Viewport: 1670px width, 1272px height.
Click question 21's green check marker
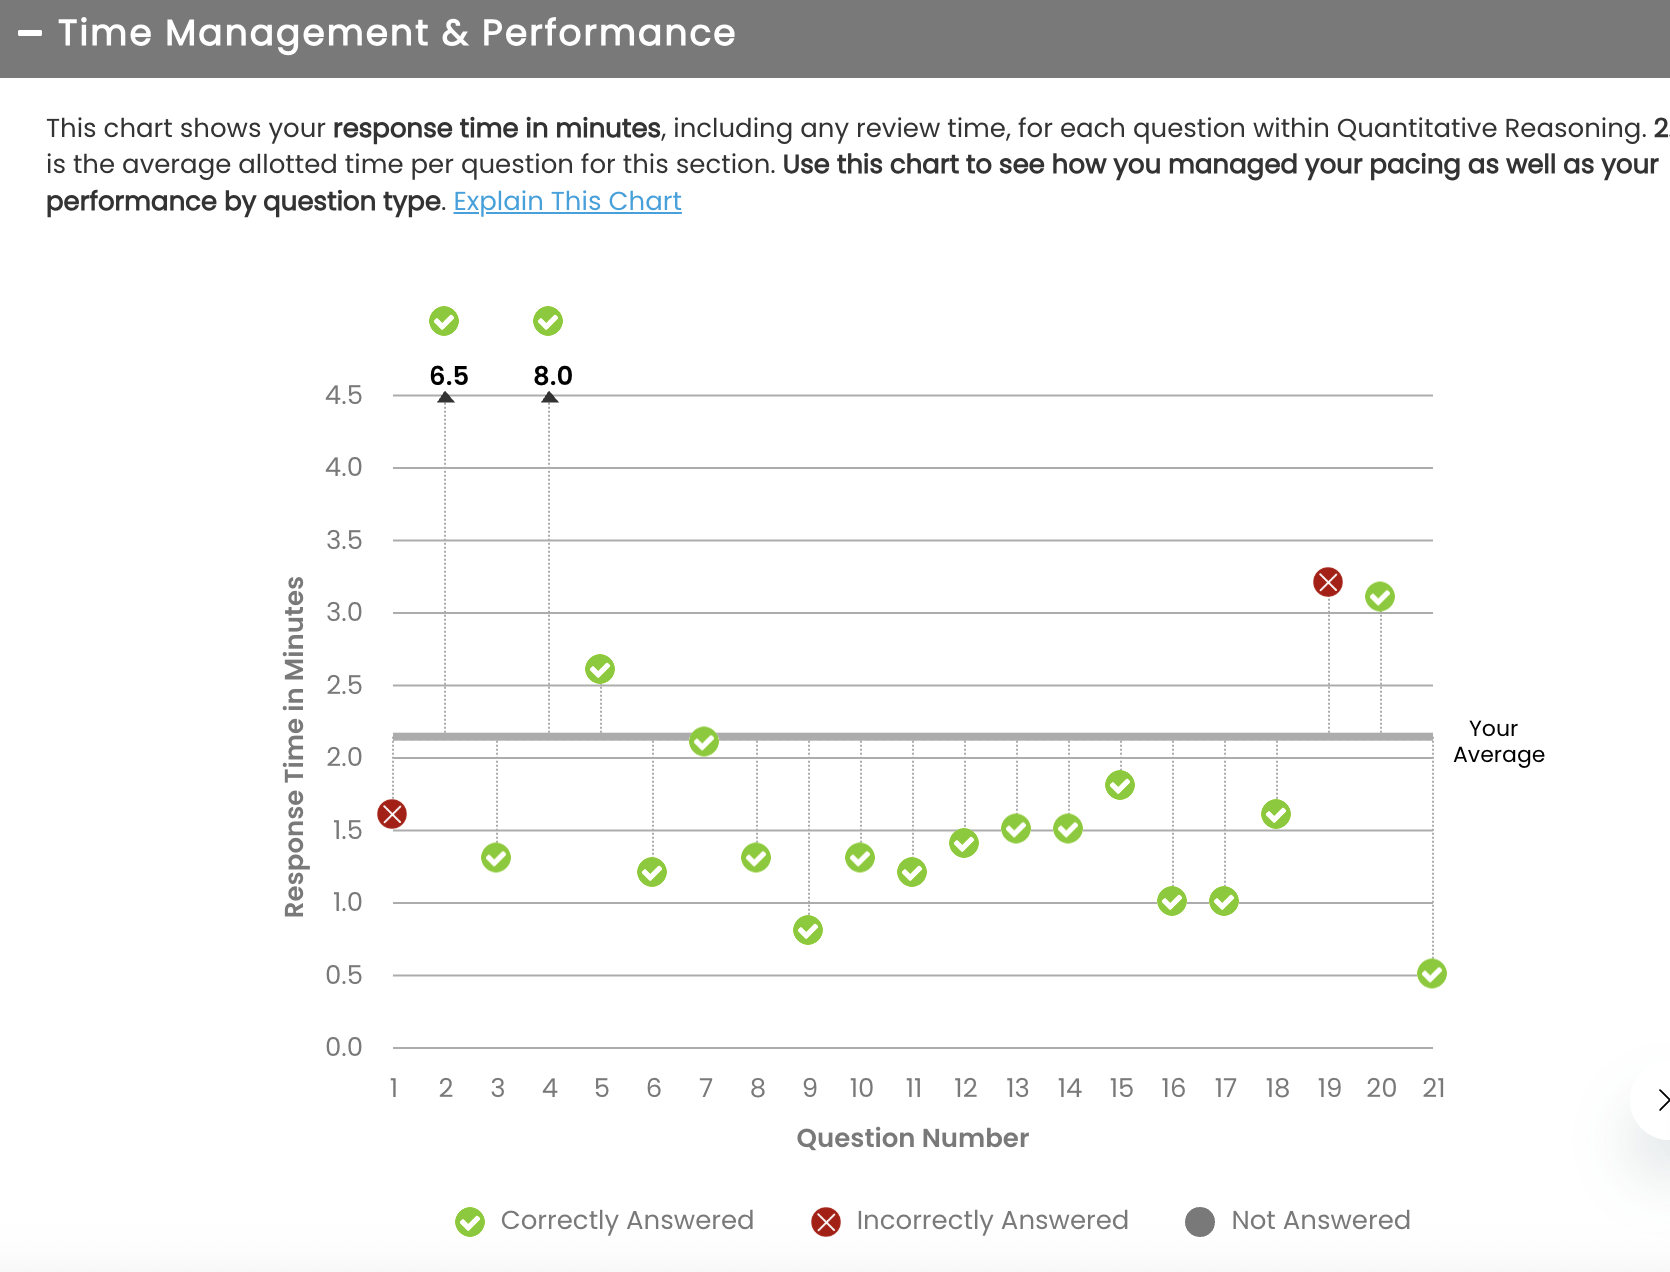pyautogui.click(x=1432, y=973)
